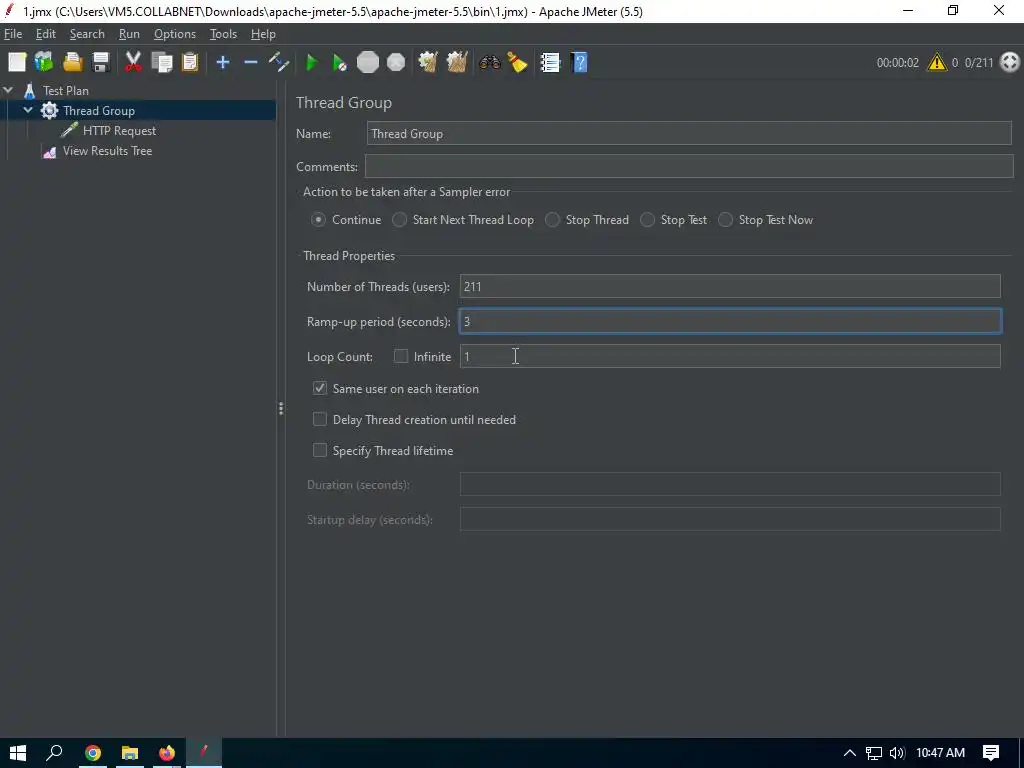Click the New test plan toolbar icon
The image size is (1024, 768).
tap(17, 63)
